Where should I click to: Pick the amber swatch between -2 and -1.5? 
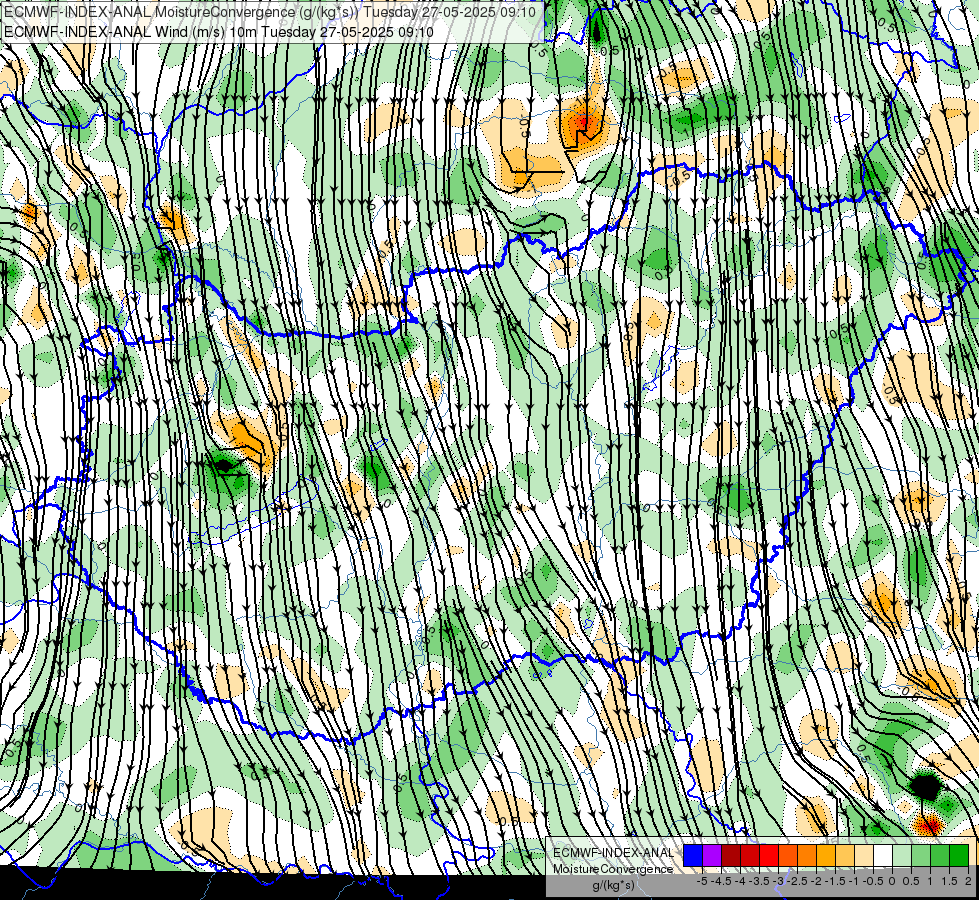coord(826,856)
